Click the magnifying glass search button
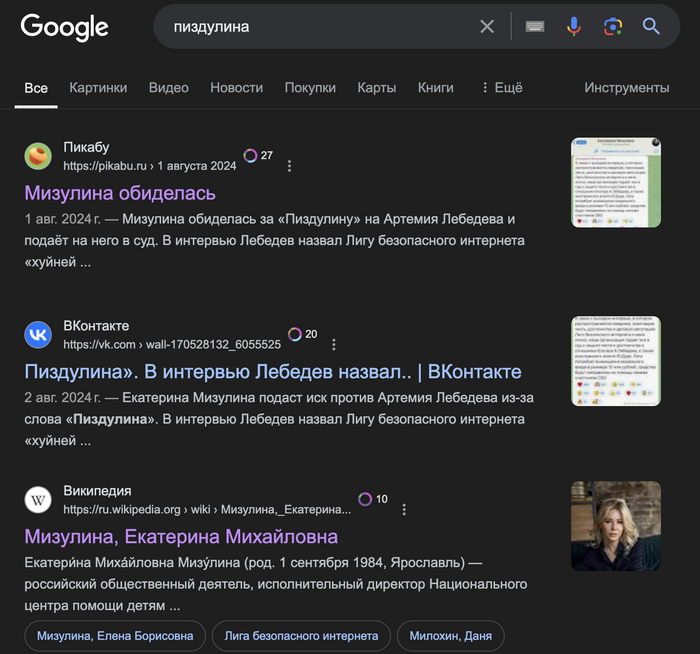The height and width of the screenshot is (654, 700). (x=651, y=27)
